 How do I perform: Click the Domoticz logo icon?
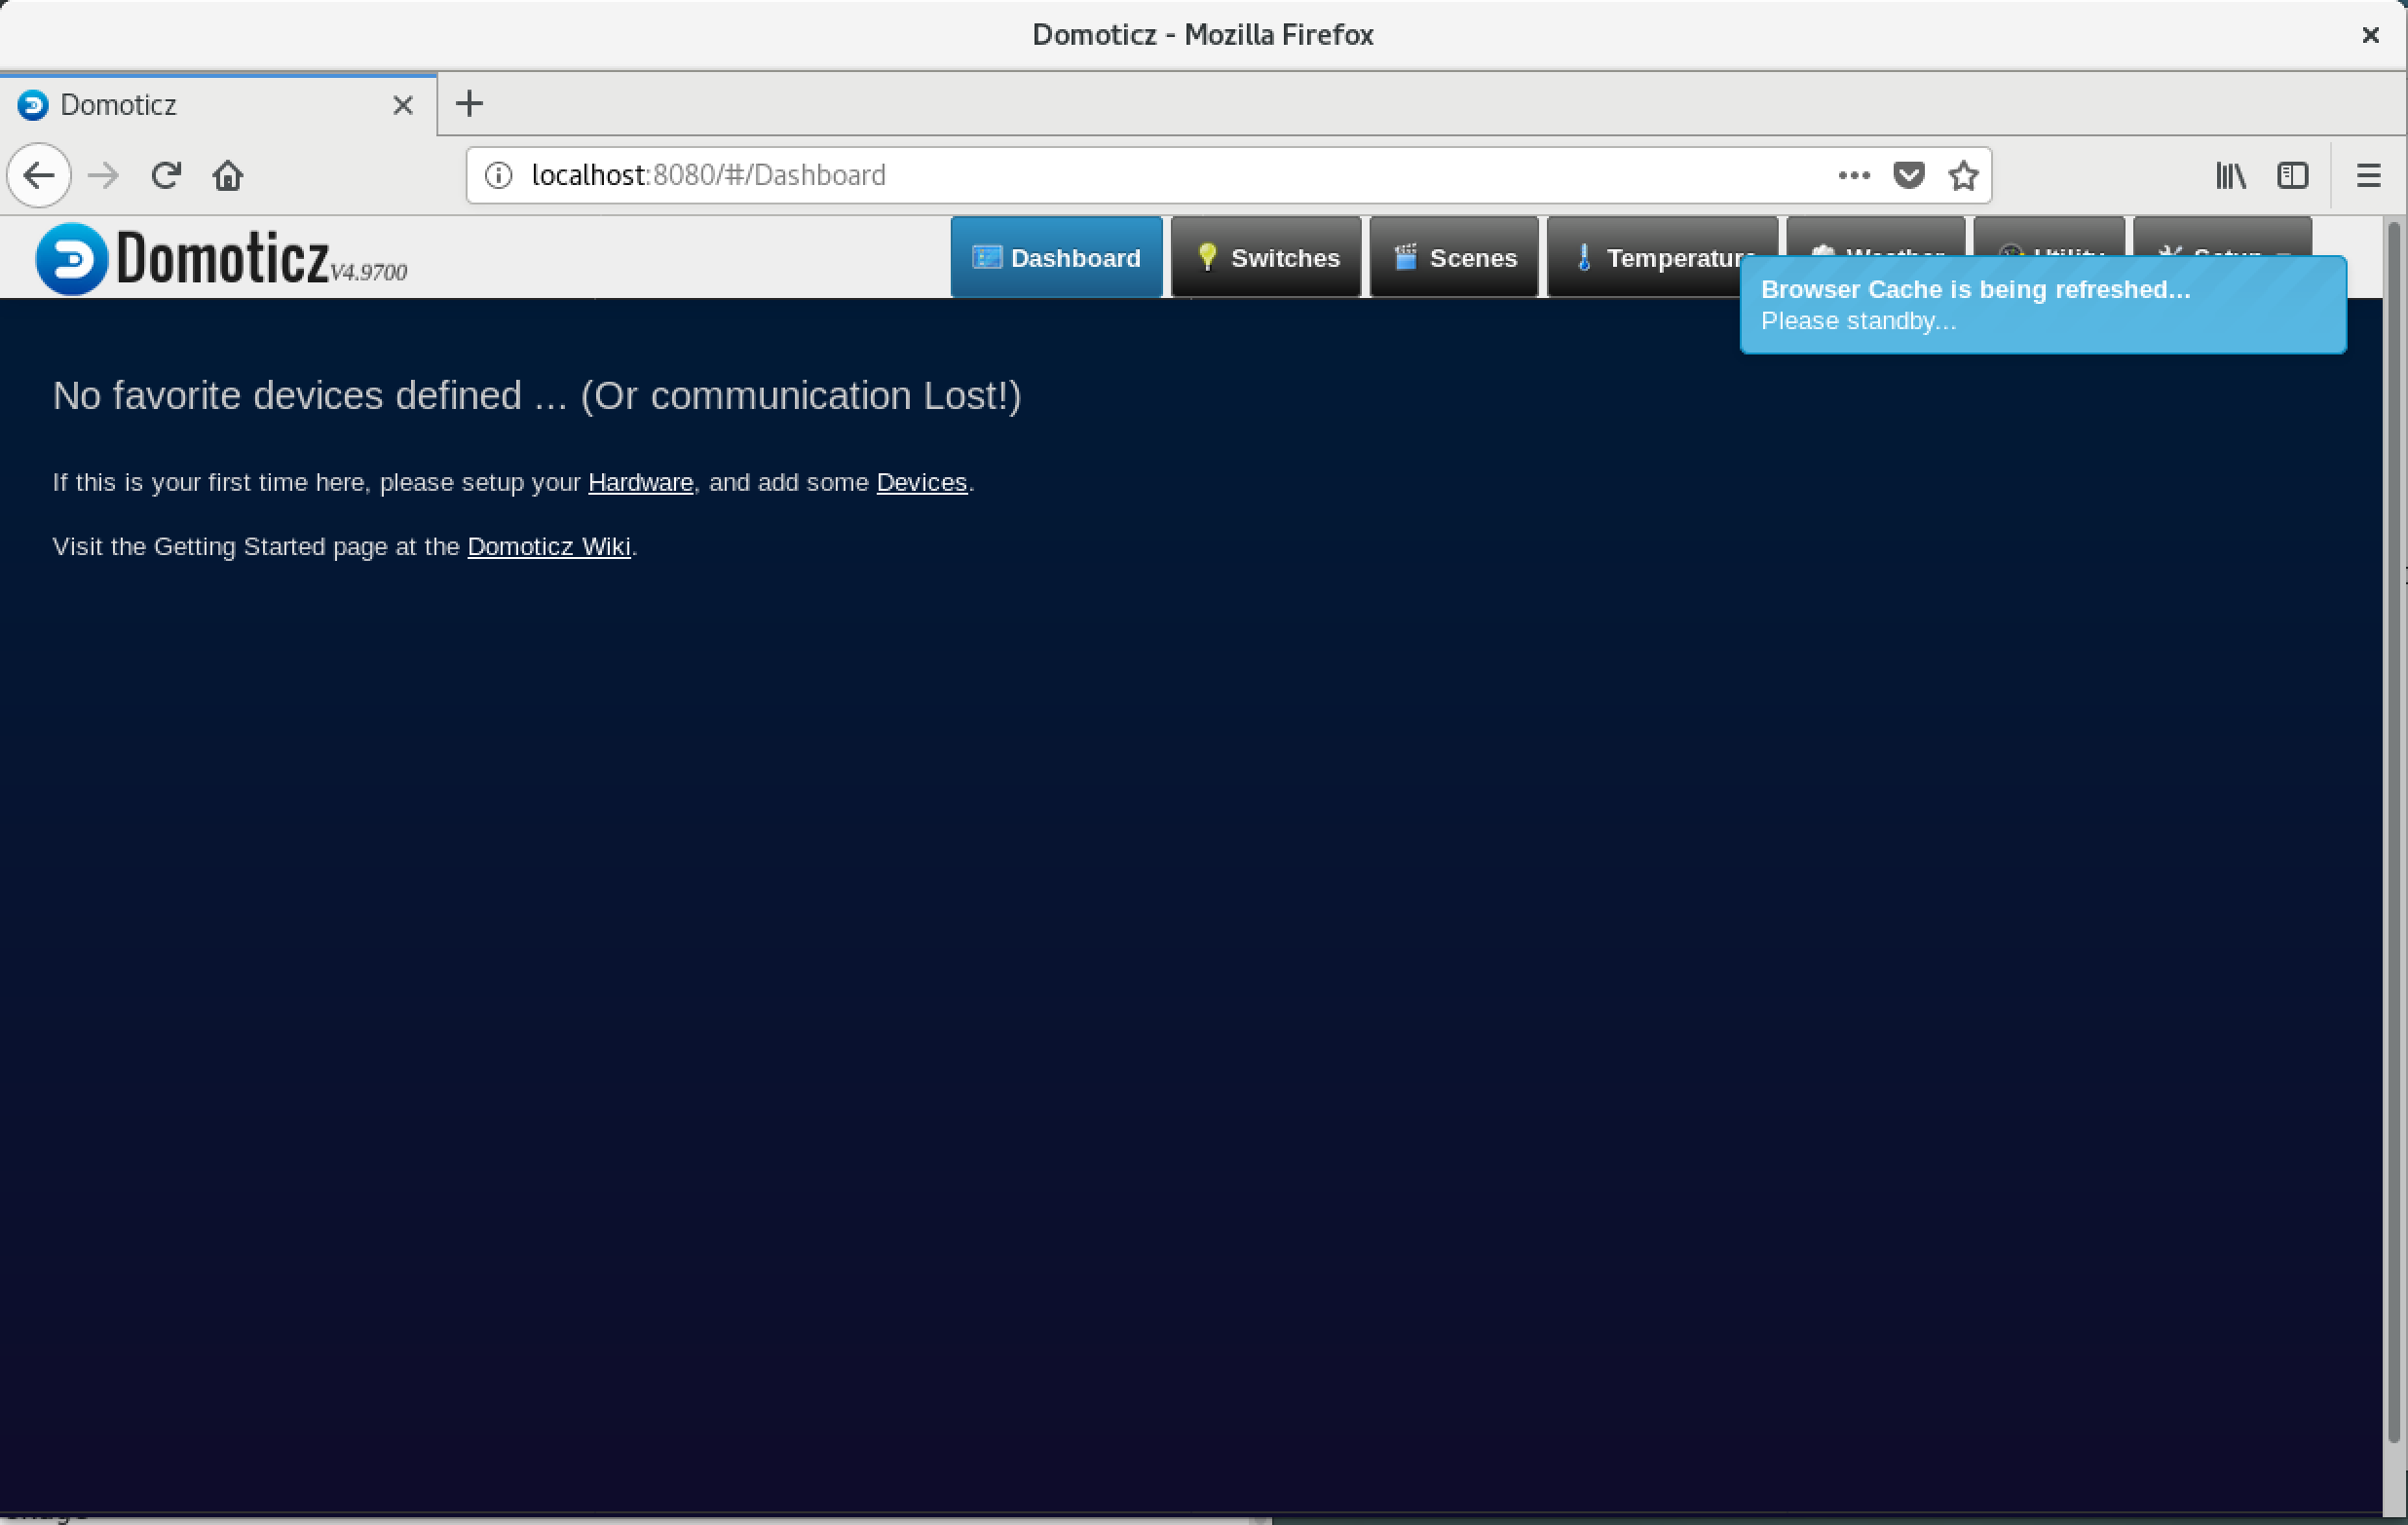pos(72,258)
